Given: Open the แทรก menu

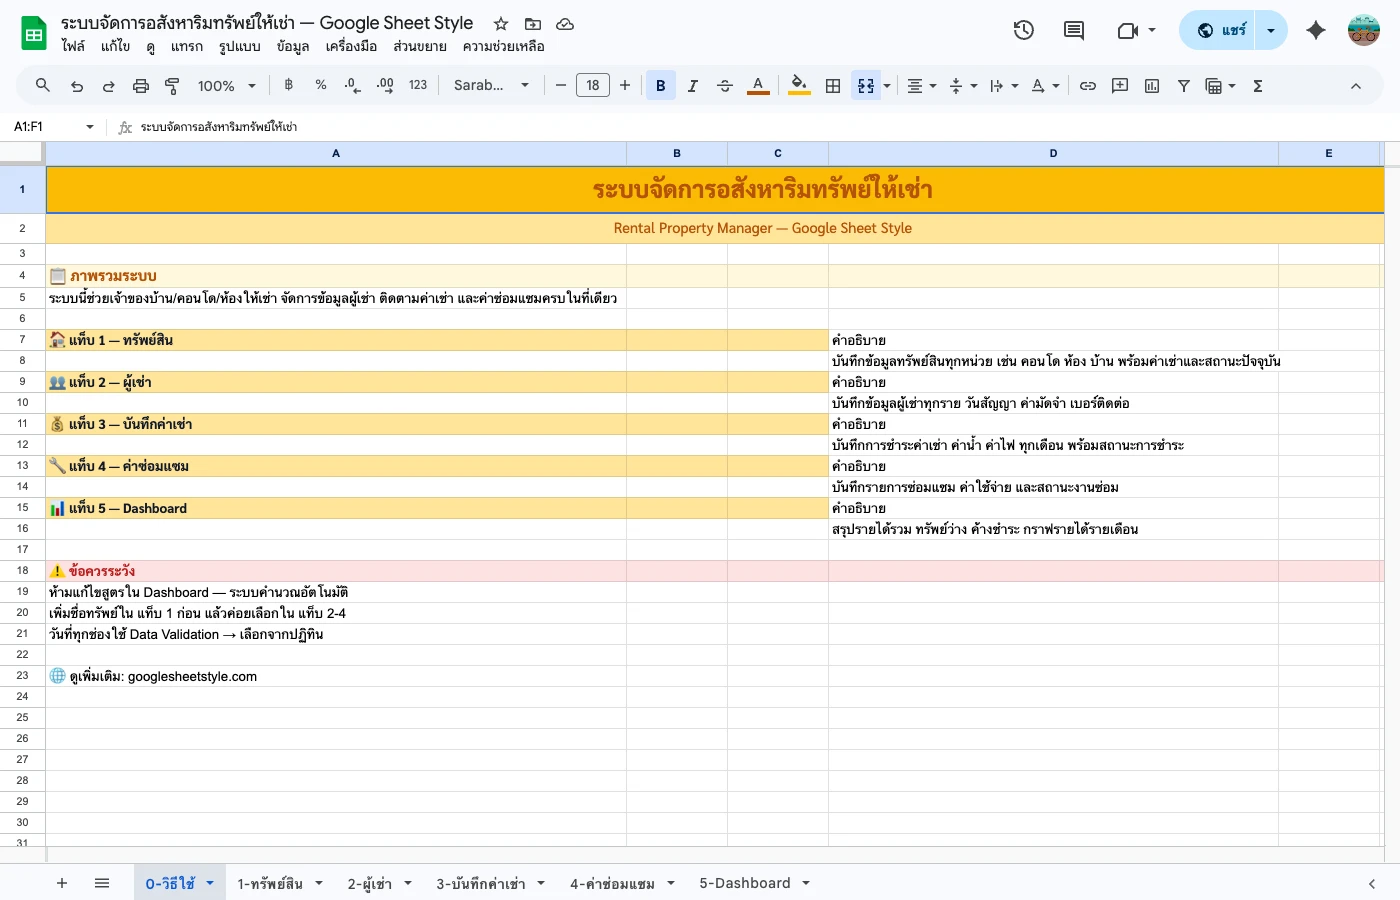Looking at the screenshot, I should point(186,46).
